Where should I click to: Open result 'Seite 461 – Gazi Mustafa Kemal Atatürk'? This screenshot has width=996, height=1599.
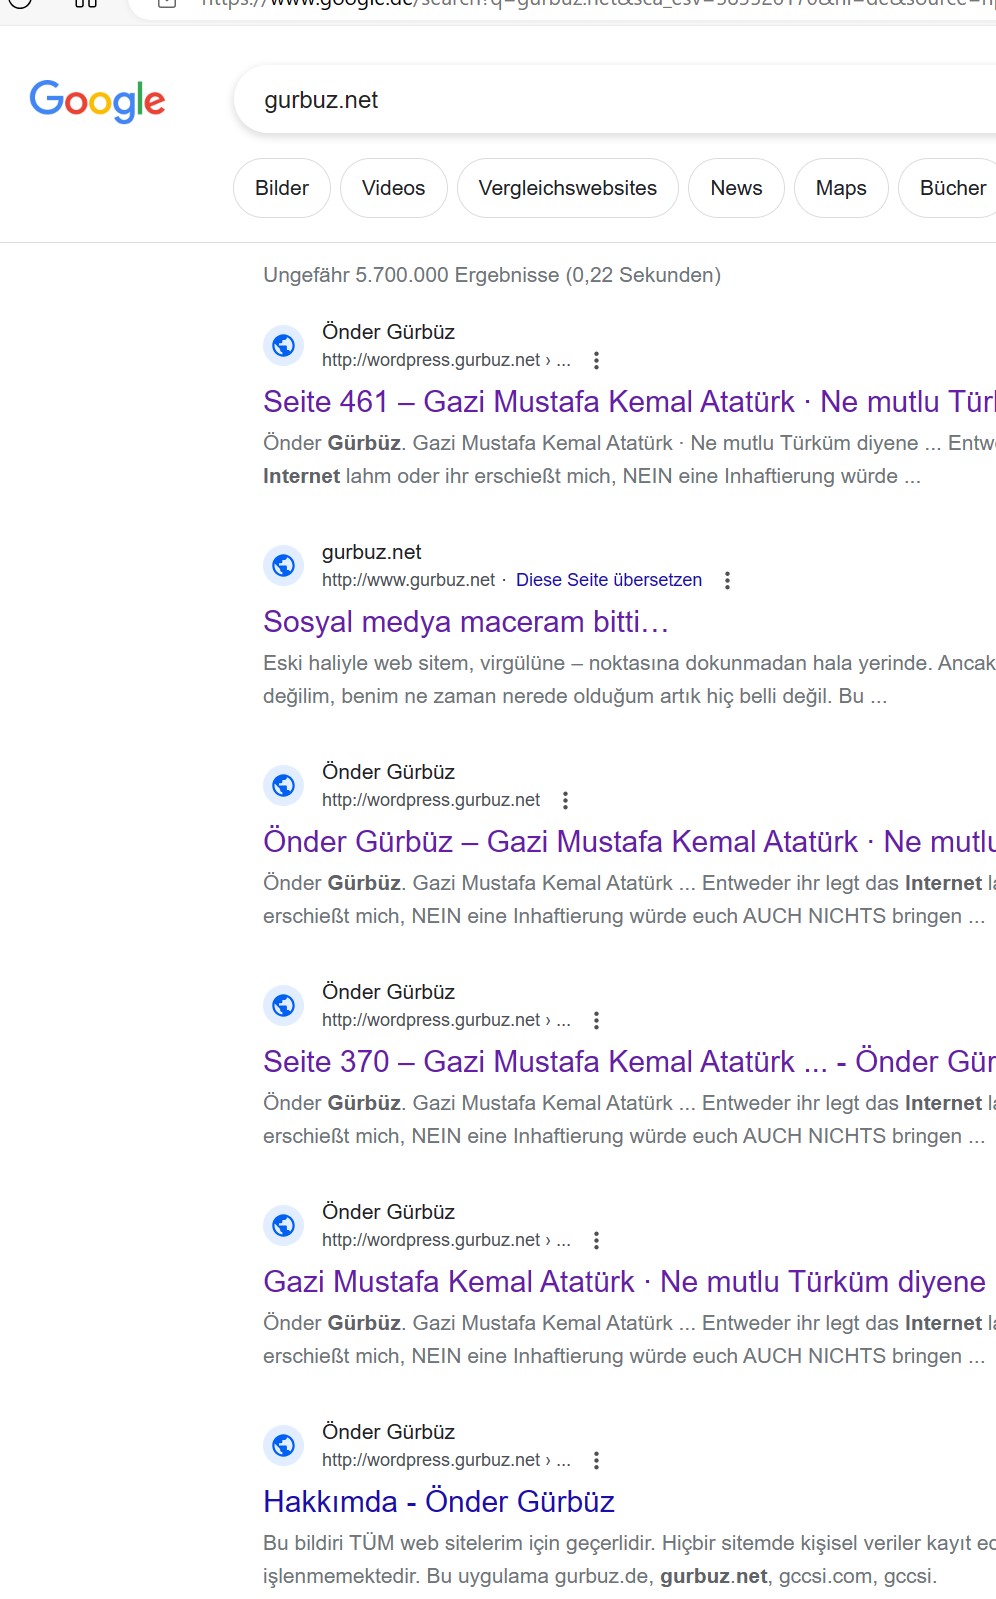(x=629, y=402)
